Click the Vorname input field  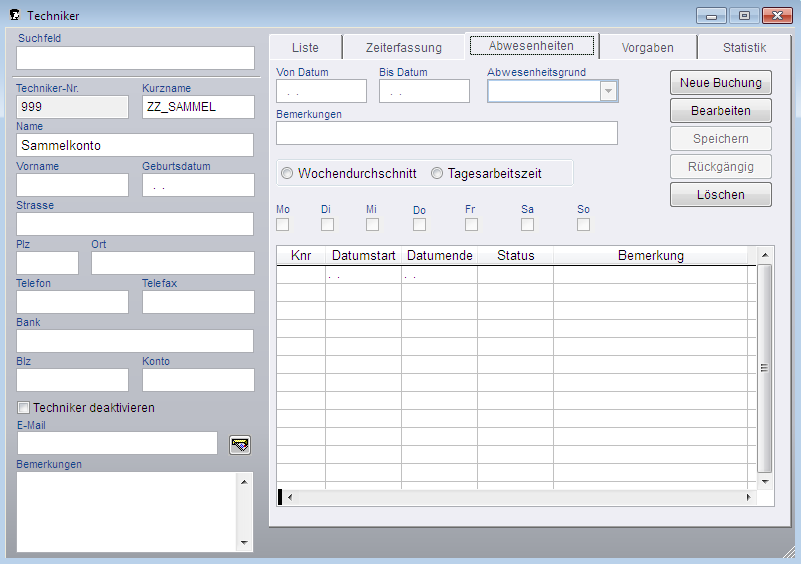[x=72, y=185]
